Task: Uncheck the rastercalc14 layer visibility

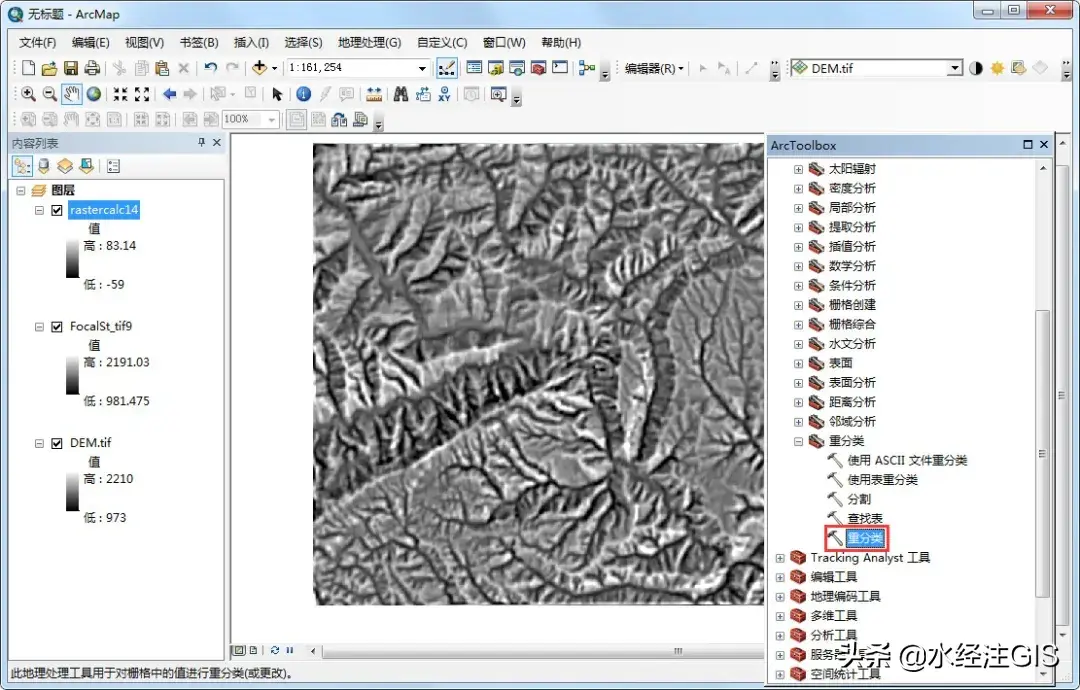Action: (x=57, y=210)
